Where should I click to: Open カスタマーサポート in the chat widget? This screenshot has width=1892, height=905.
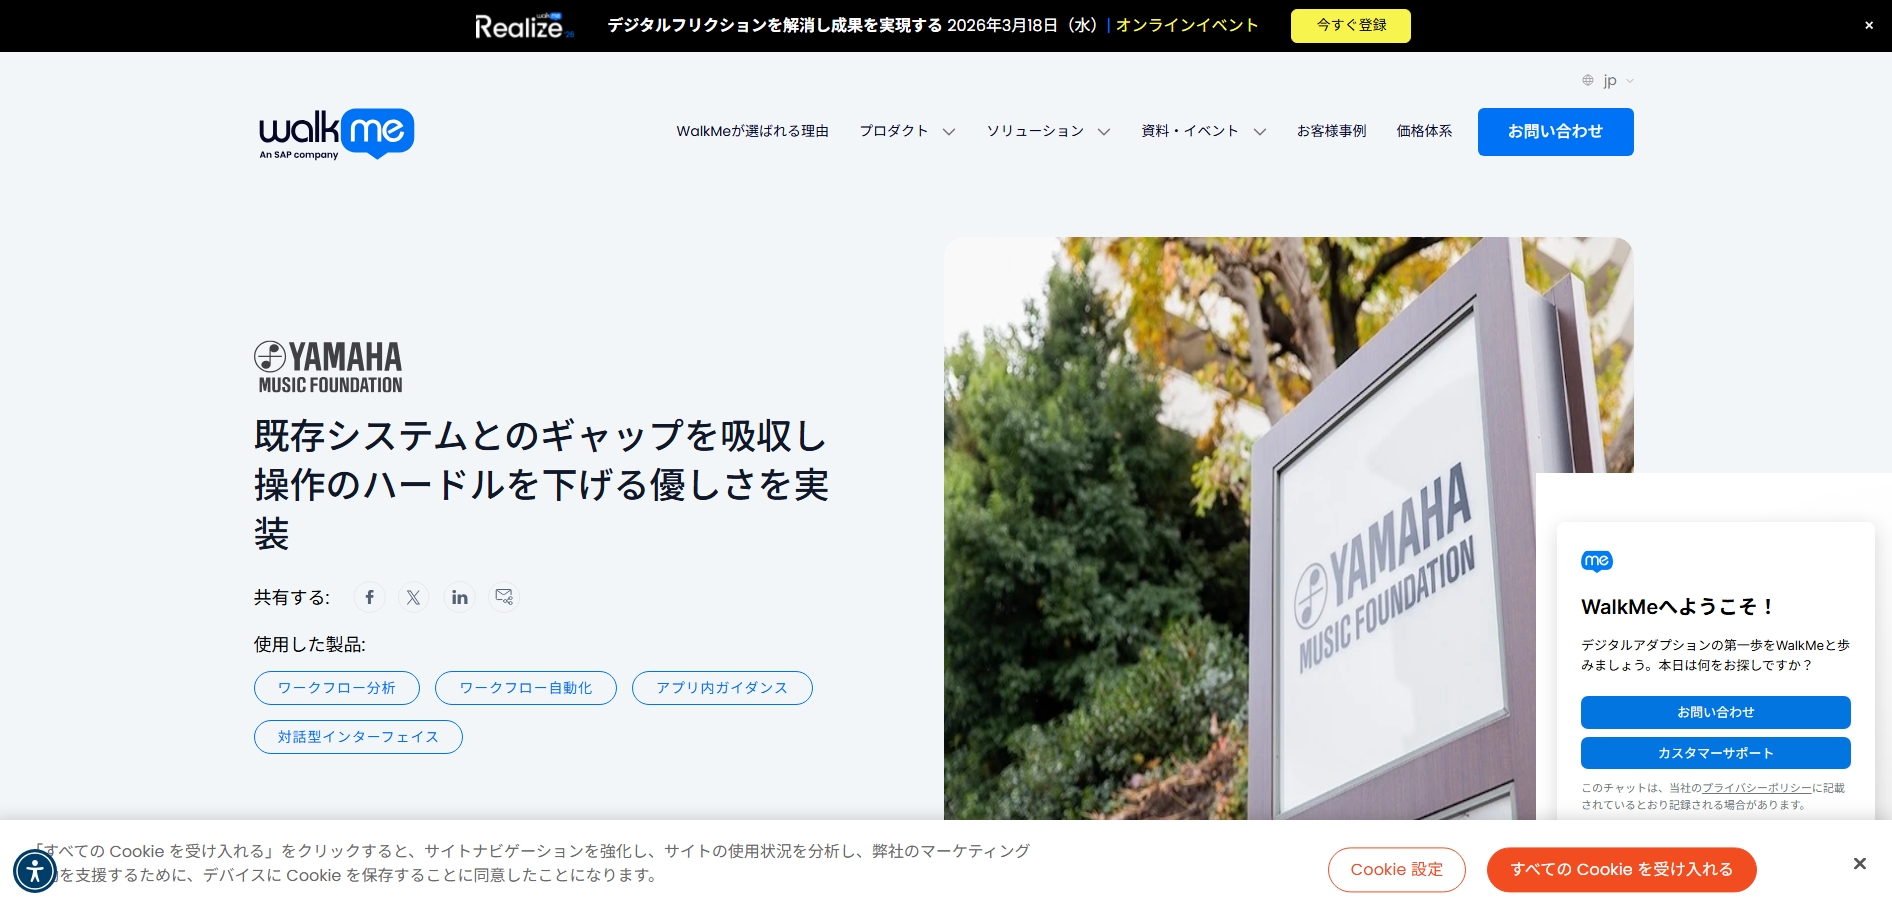(1715, 753)
